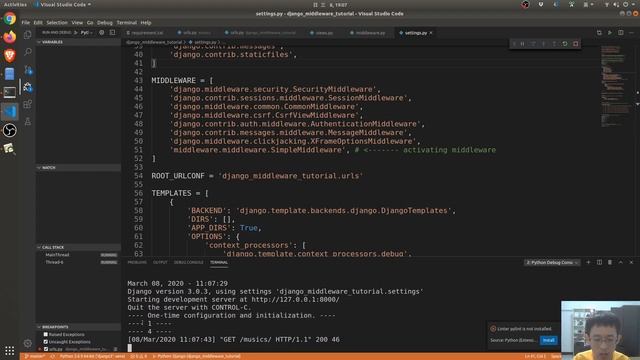Click Step Out in debug toolbar
The width and height of the screenshot is (640, 360).
click(x=554, y=44)
